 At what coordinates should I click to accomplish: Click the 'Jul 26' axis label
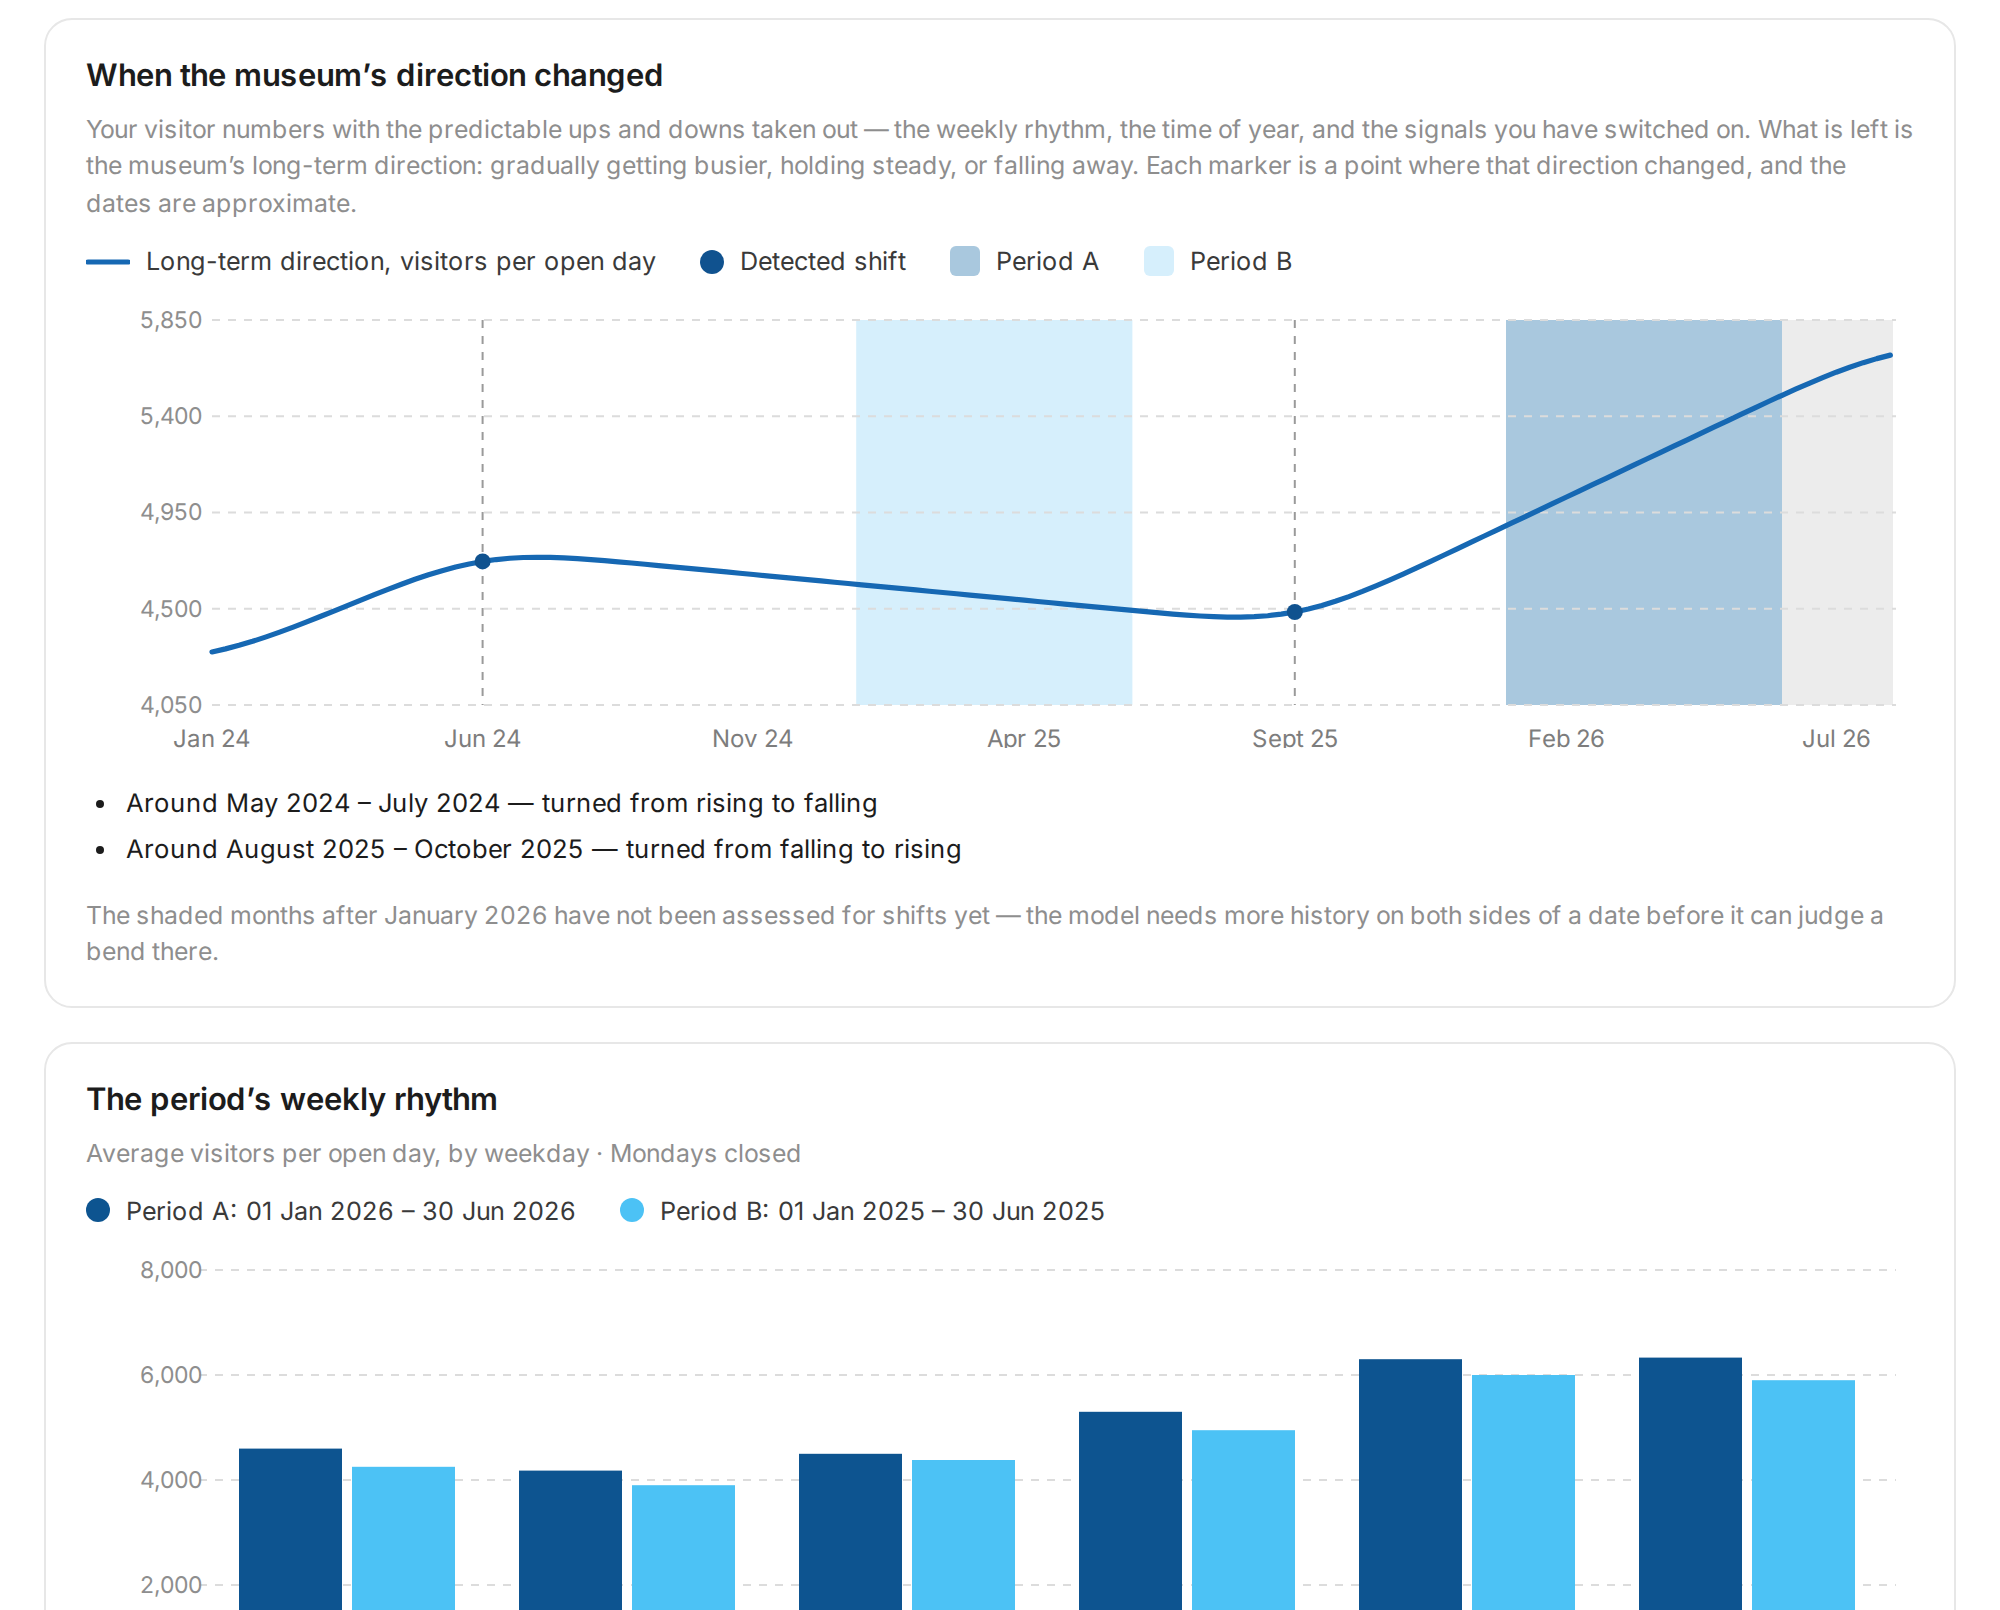1836,738
